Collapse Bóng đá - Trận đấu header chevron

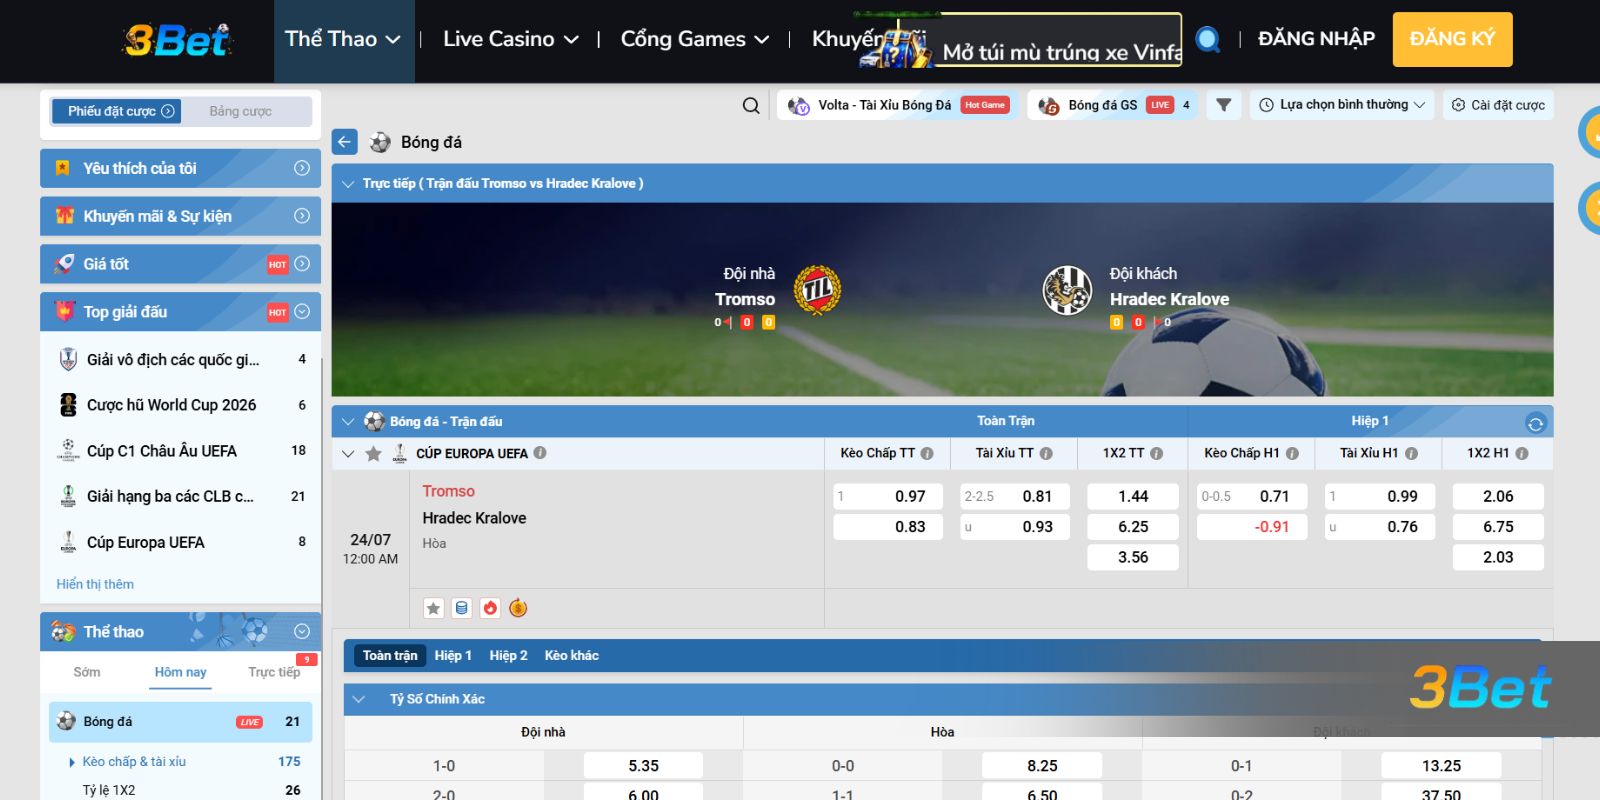coord(348,422)
